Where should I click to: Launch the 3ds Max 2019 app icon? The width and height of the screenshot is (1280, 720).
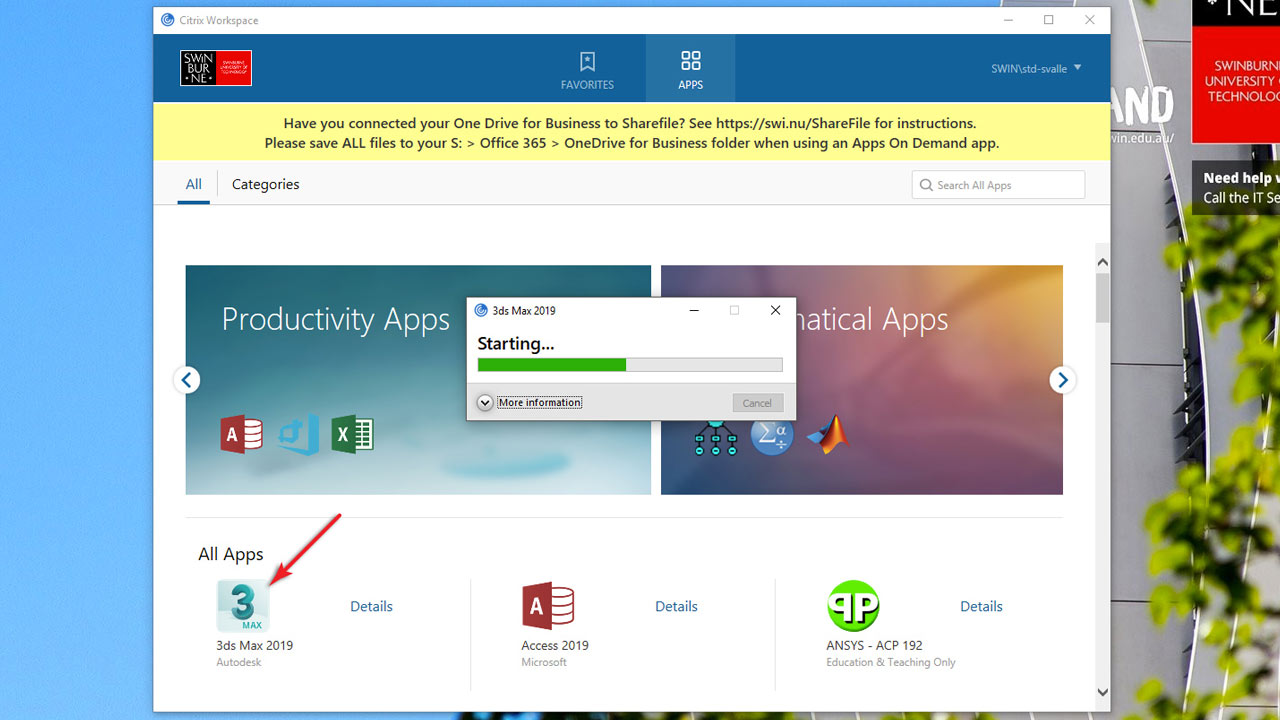pos(243,606)
